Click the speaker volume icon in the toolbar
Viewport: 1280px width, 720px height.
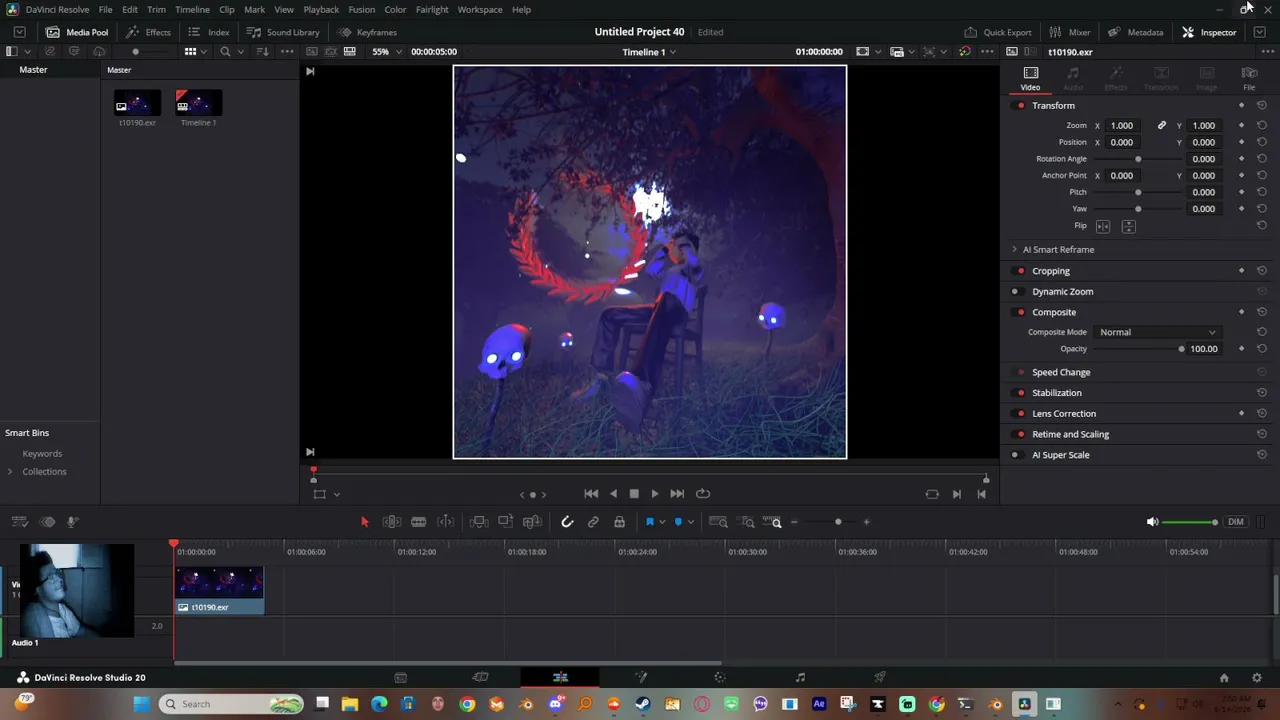coord(1152,522)
